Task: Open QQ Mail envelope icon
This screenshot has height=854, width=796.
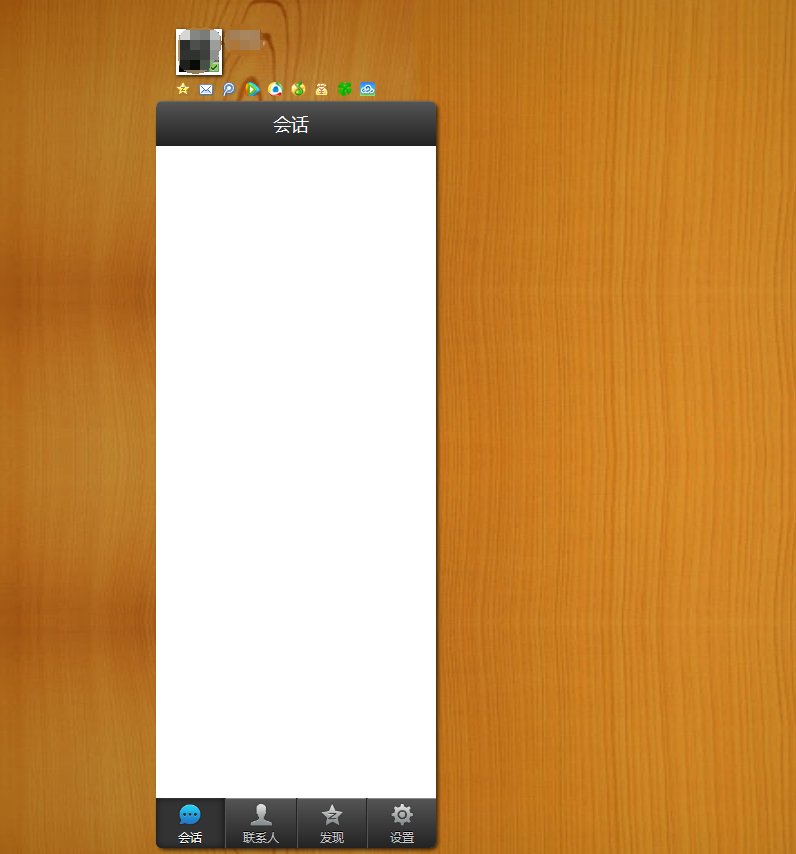Action: pyautogui.click(x=206, y=89)
